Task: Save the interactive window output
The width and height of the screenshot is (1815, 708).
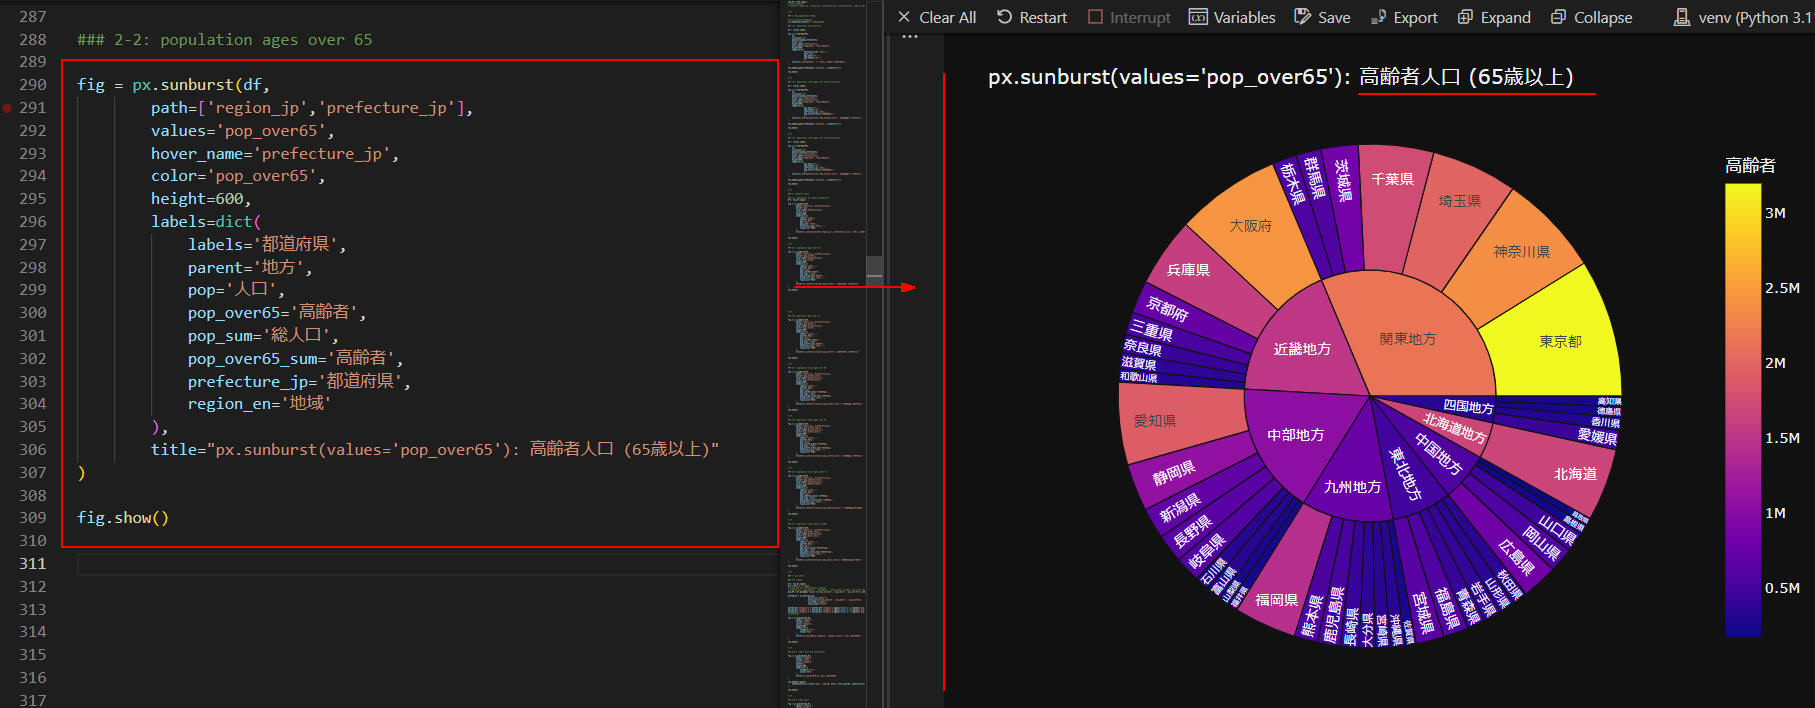Action: coord(1322,17)
